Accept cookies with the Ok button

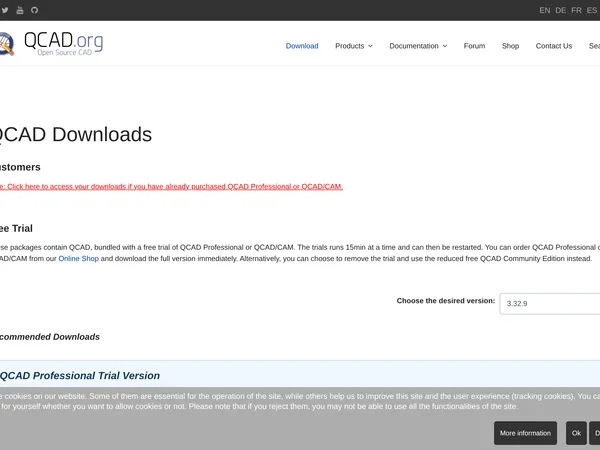pos(576,433)
